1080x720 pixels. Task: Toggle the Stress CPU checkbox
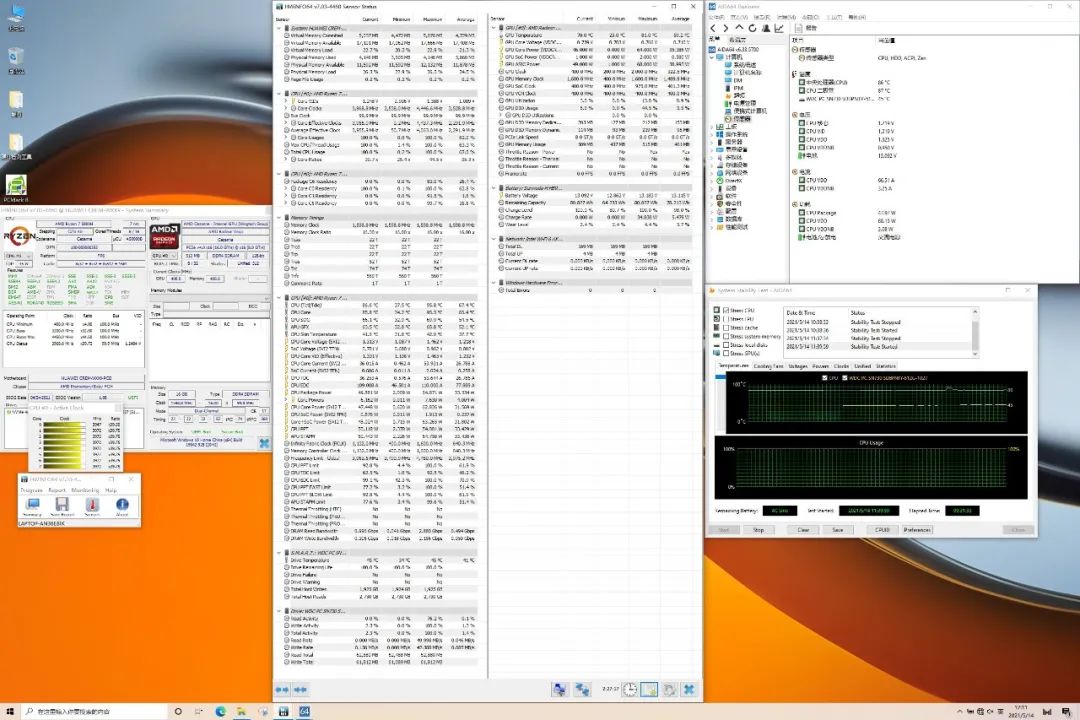coord(726,310)
